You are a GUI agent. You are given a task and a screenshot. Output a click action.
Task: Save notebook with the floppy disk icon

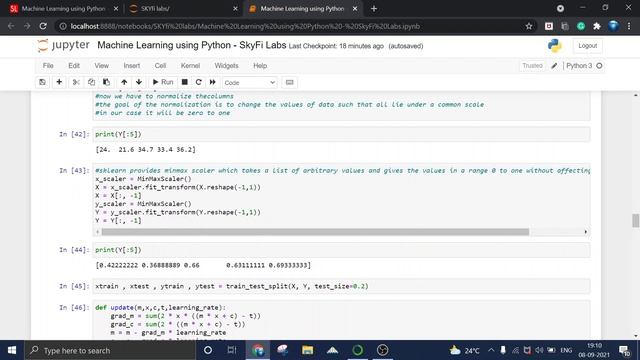(x=42, y=82)
